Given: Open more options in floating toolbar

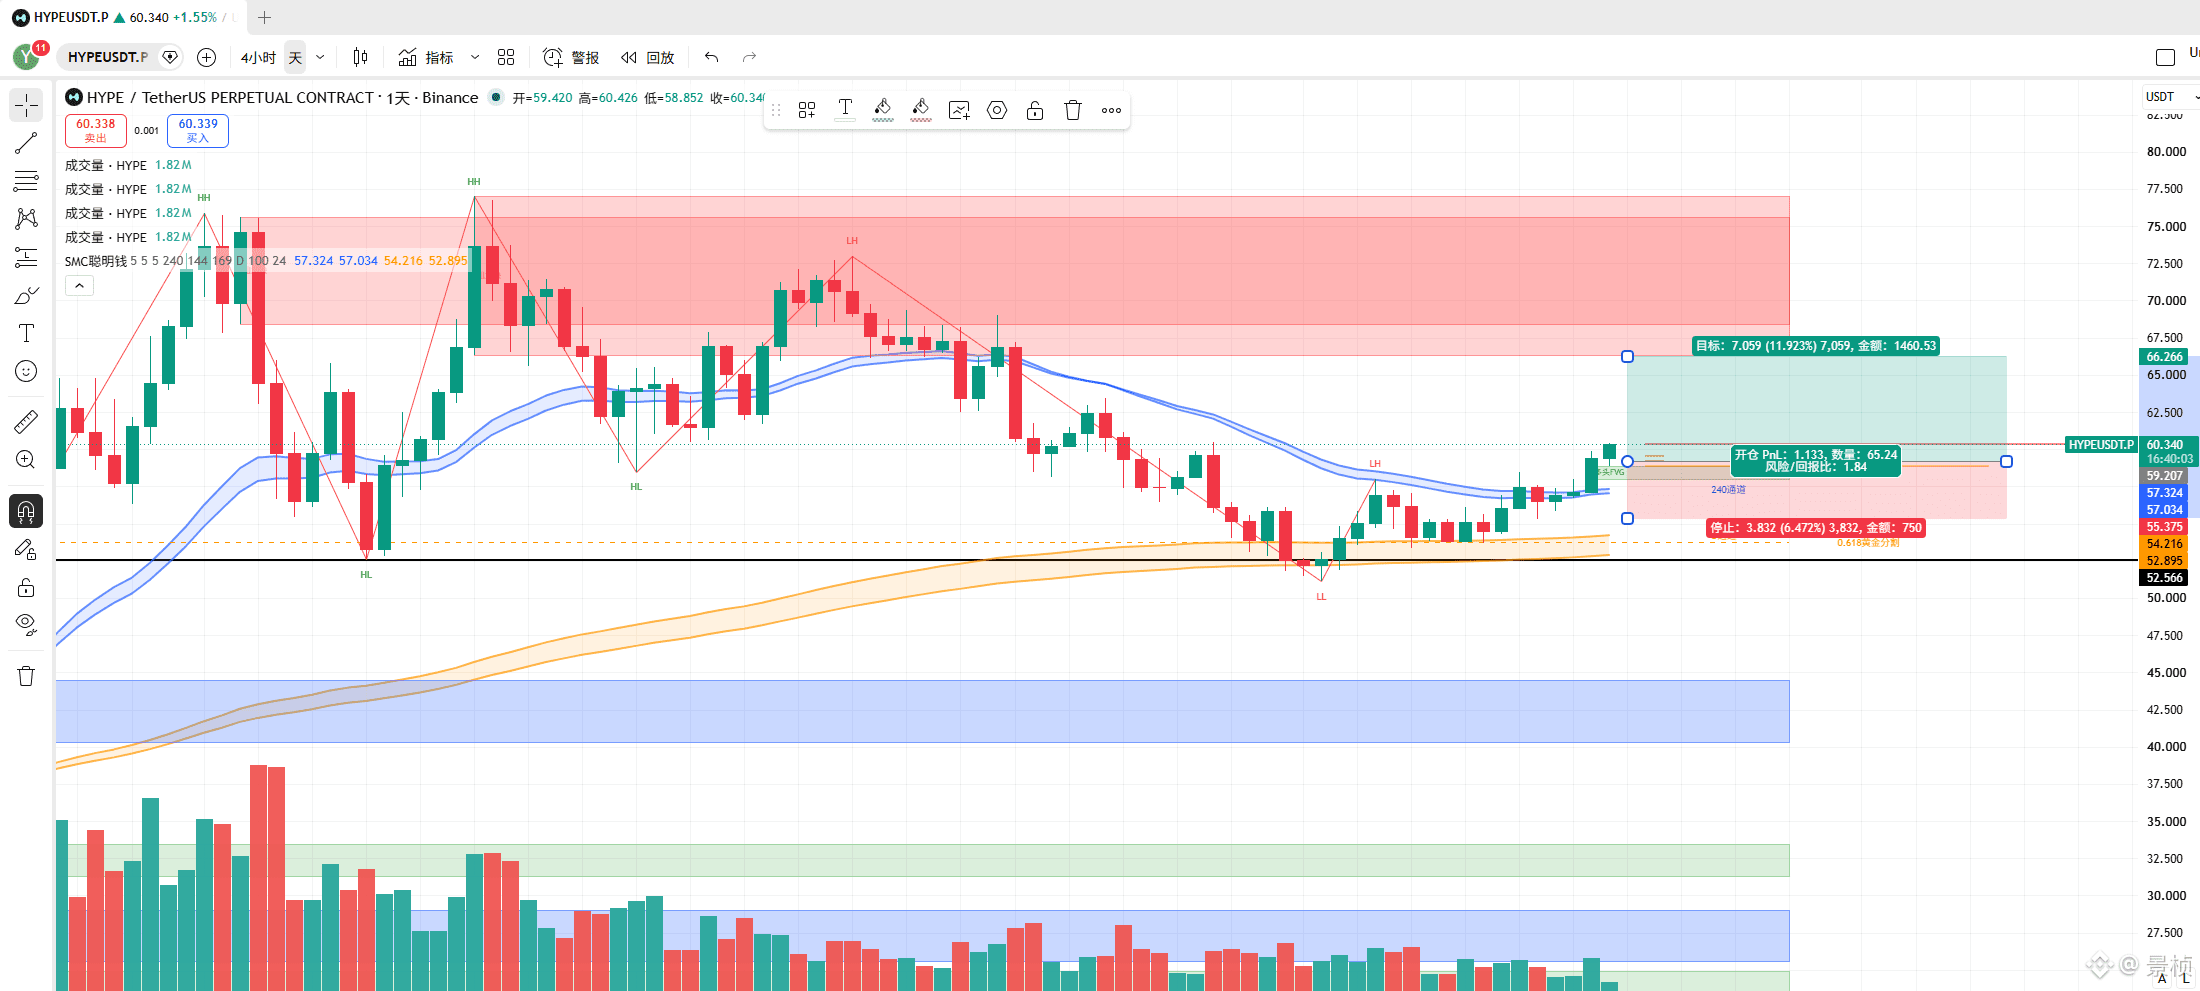Looking at the screenshot, I should click(1111, 110).
